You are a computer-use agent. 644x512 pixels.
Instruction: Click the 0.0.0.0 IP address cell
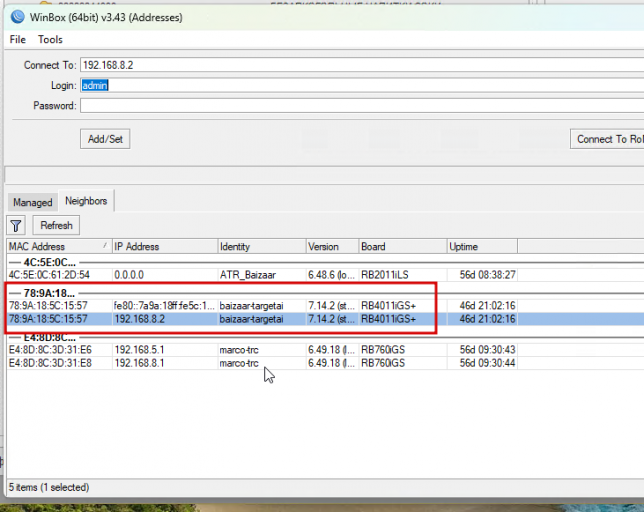pos(129,275)
